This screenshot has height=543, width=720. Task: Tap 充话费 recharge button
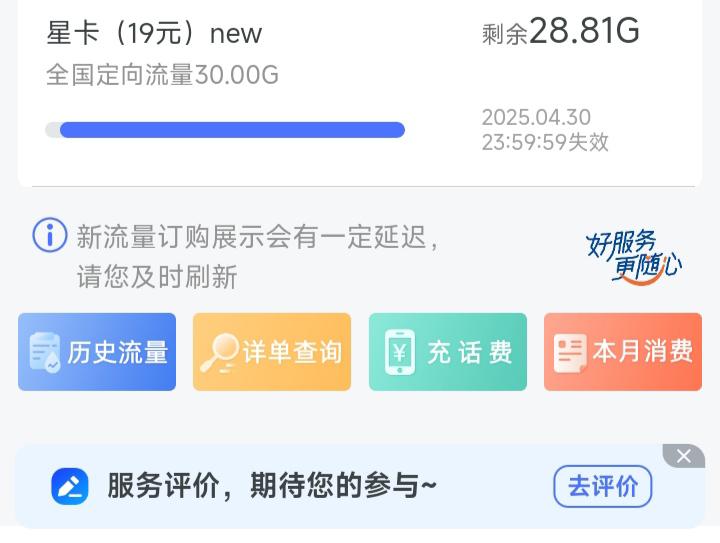(448, 352)
